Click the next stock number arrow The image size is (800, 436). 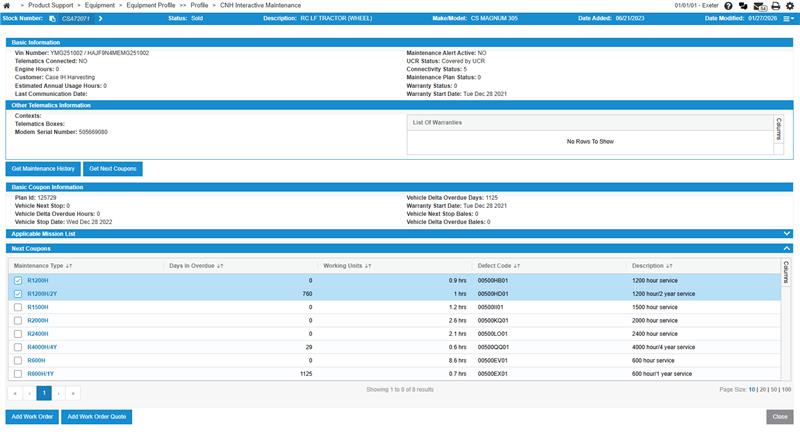point(100,18)
